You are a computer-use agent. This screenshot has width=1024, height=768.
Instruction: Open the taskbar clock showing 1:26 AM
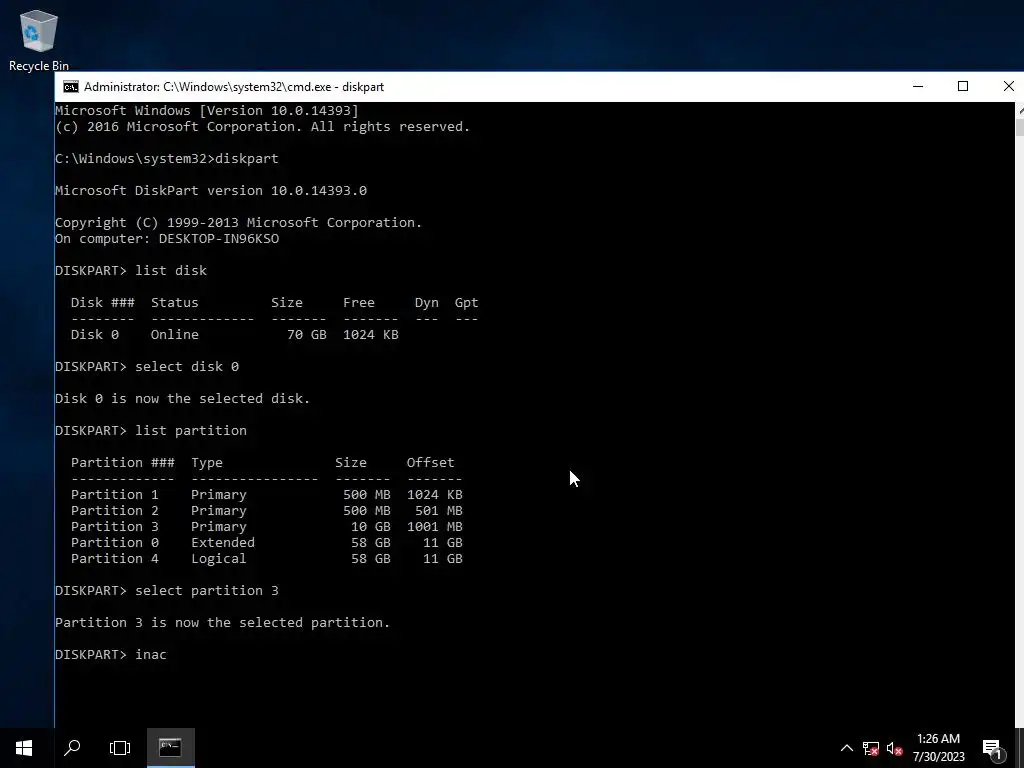coord(938,748)
